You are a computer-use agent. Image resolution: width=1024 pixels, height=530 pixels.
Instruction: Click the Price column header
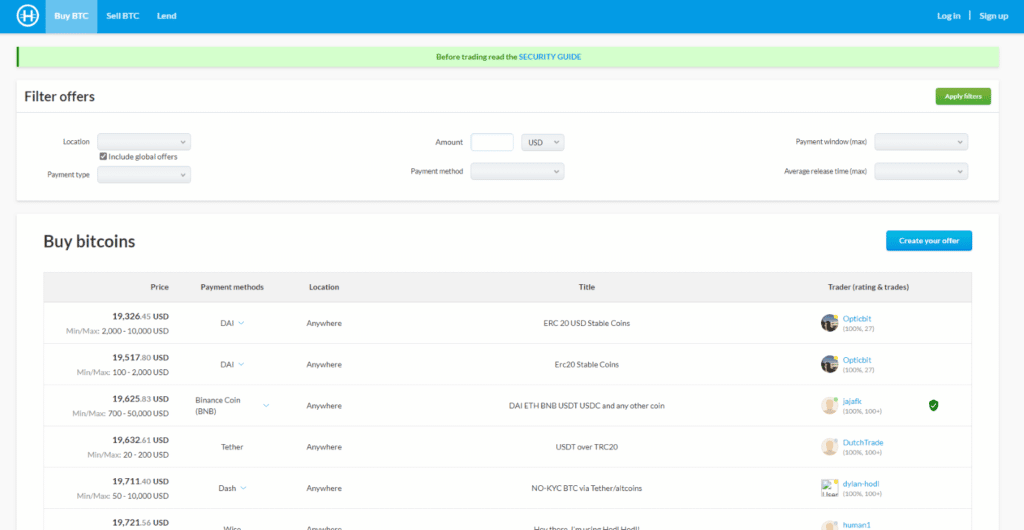click(159, 287)
